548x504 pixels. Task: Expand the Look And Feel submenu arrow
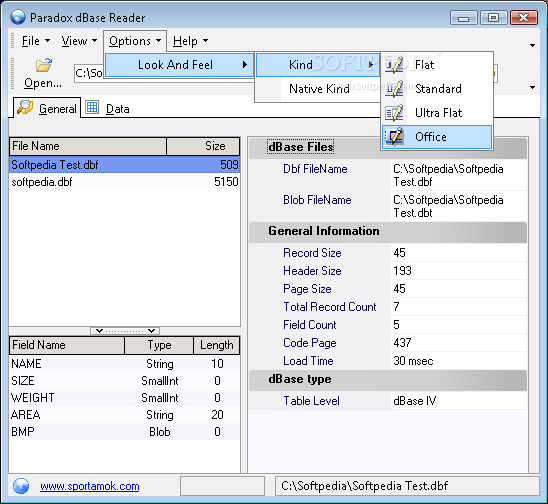point(245,65)
